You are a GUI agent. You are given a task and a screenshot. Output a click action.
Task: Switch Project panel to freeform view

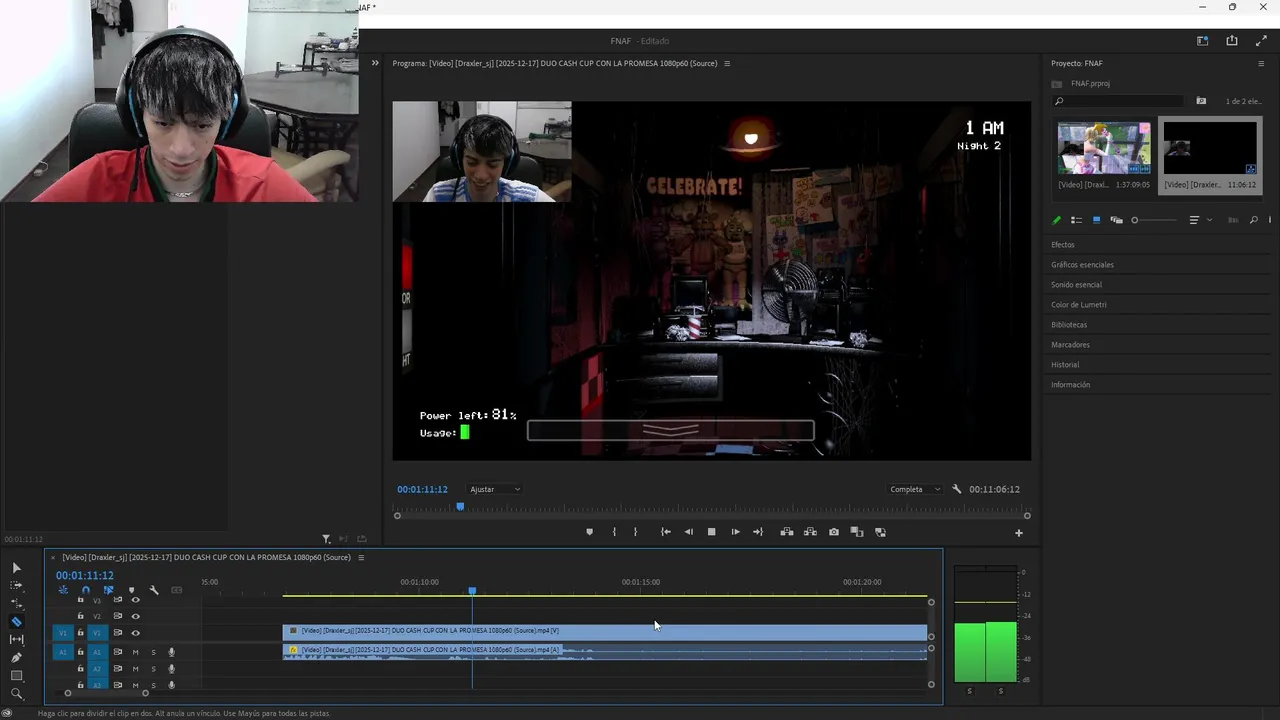click(1116, 220)
